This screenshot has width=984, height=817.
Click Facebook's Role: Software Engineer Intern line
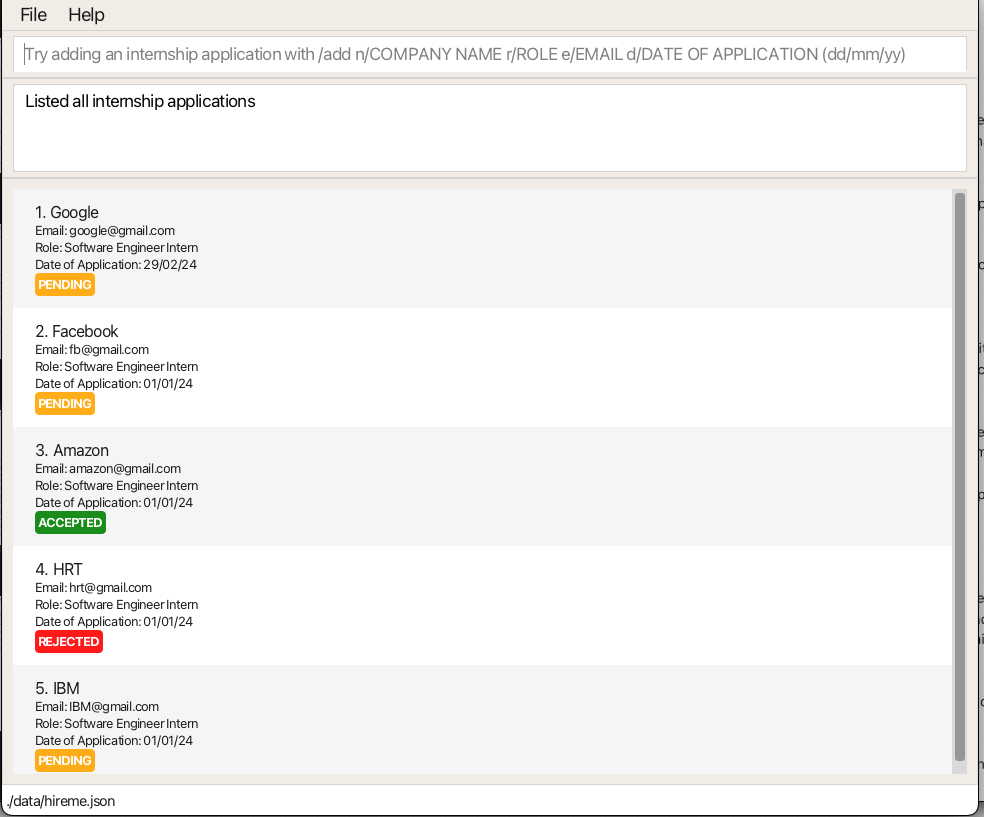coord(117,366)
